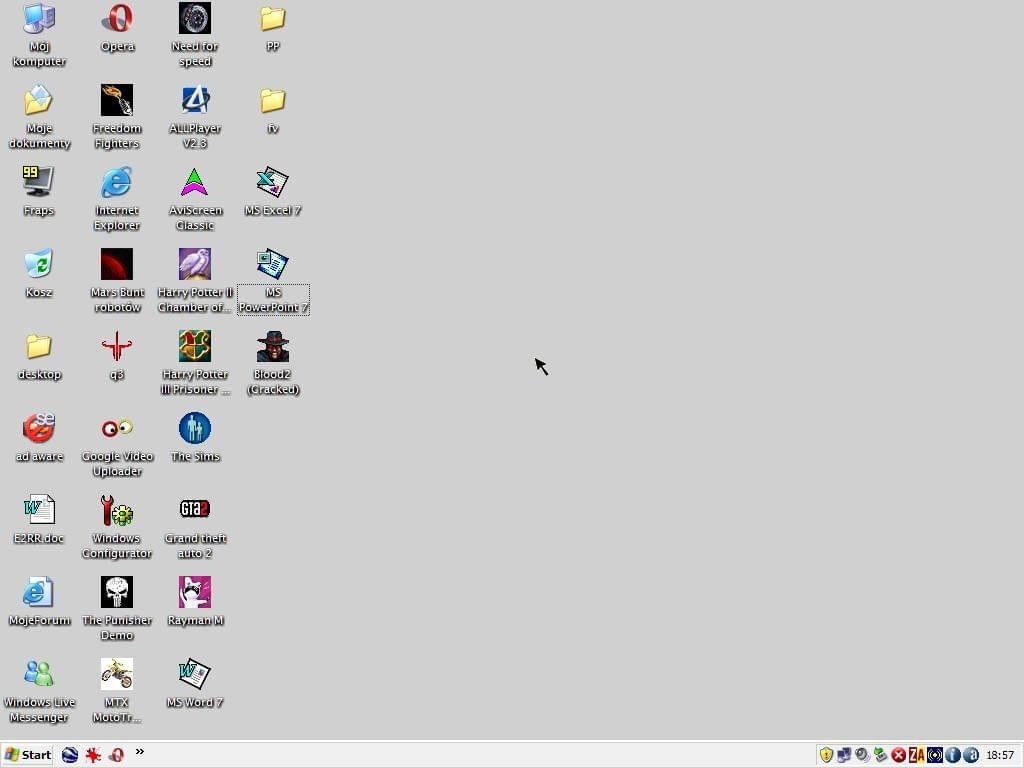Image resolution: width=1024 pixels, height=768 pixels.
Task: Click Opera in quick launch bar
Action: pos(117,755)
